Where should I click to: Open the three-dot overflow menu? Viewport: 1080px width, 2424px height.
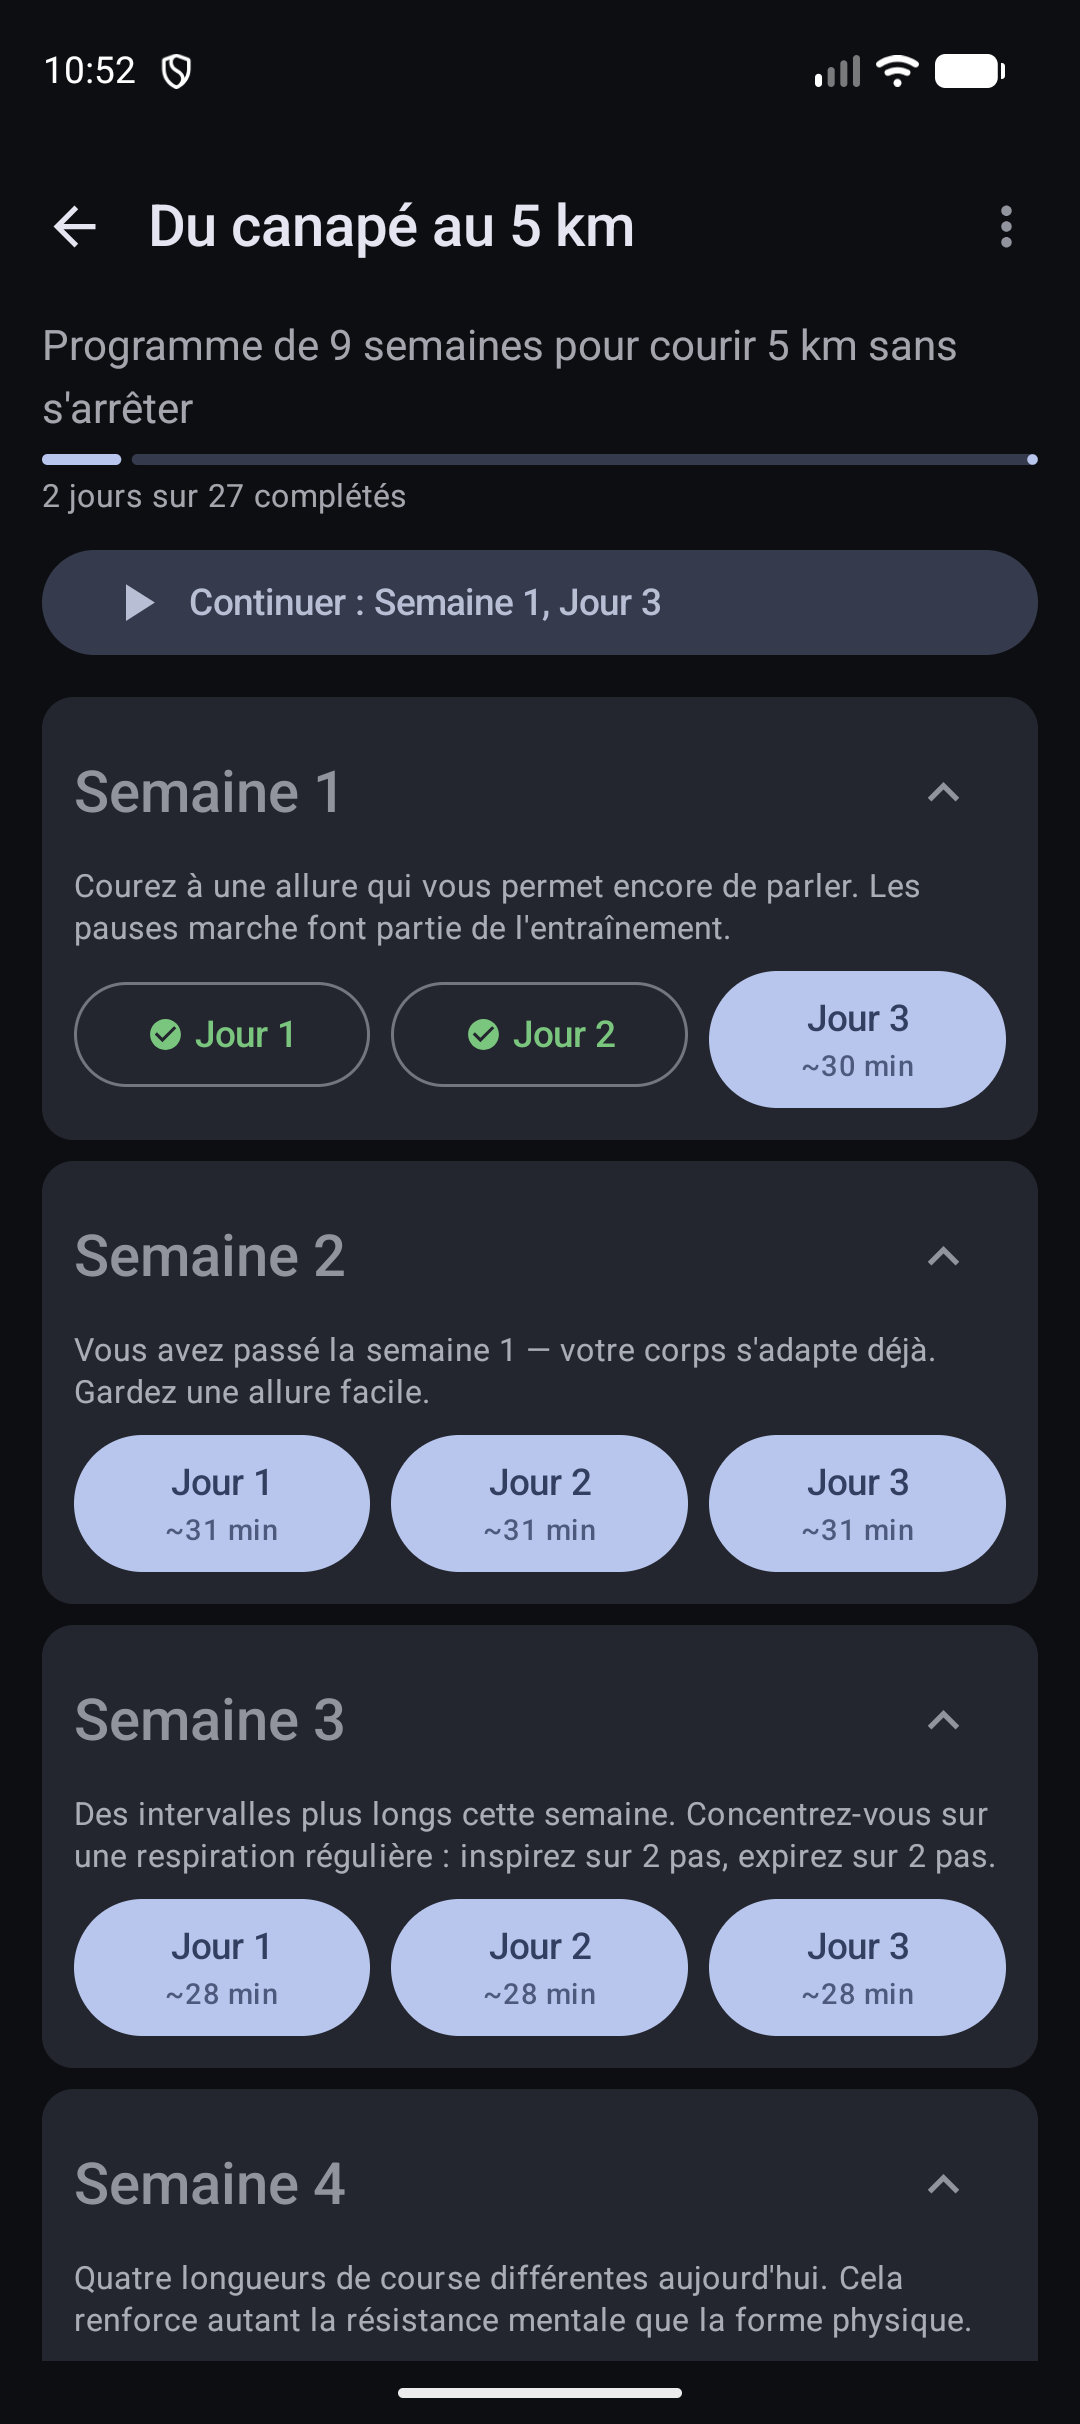[x=1006, y=227]
